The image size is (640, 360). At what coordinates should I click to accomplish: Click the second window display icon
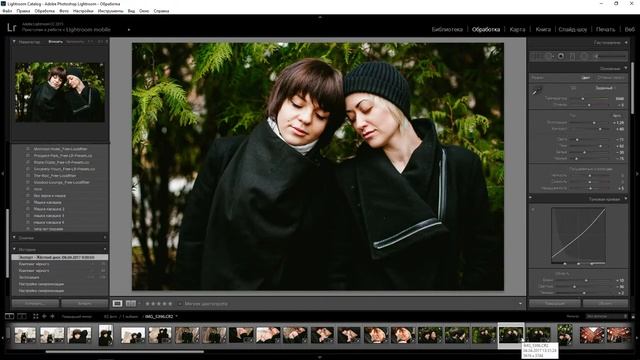pyautogui.click(x=22, y=316)
